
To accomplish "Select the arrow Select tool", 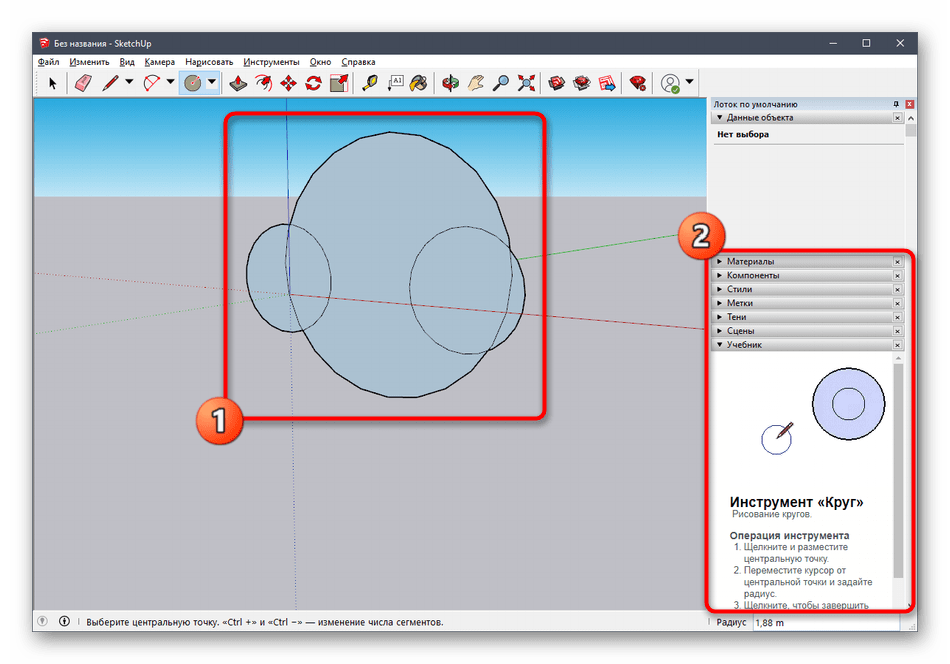I will tap(53, 83).
